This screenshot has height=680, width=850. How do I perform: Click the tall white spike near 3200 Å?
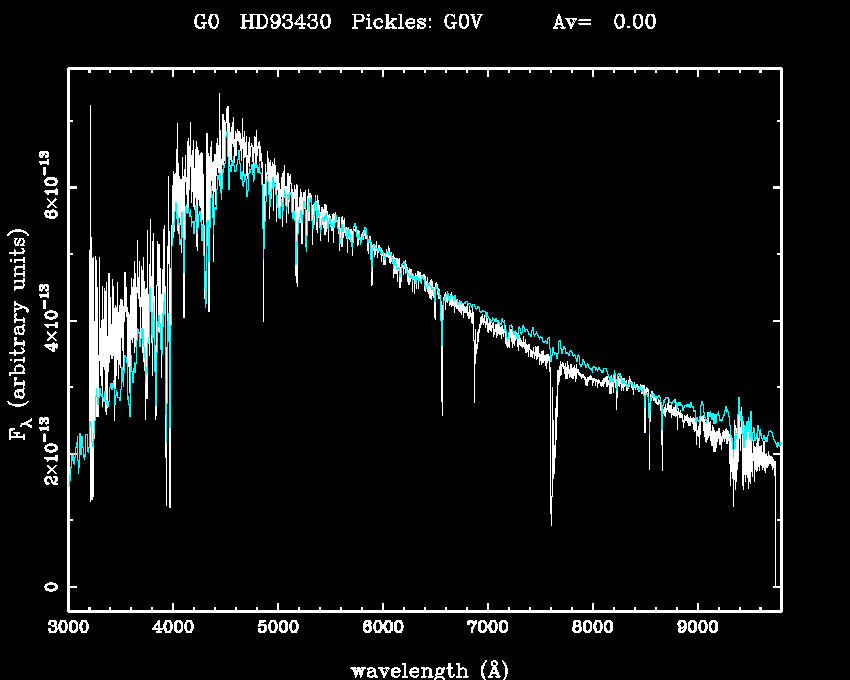click(x=90, y=108)
